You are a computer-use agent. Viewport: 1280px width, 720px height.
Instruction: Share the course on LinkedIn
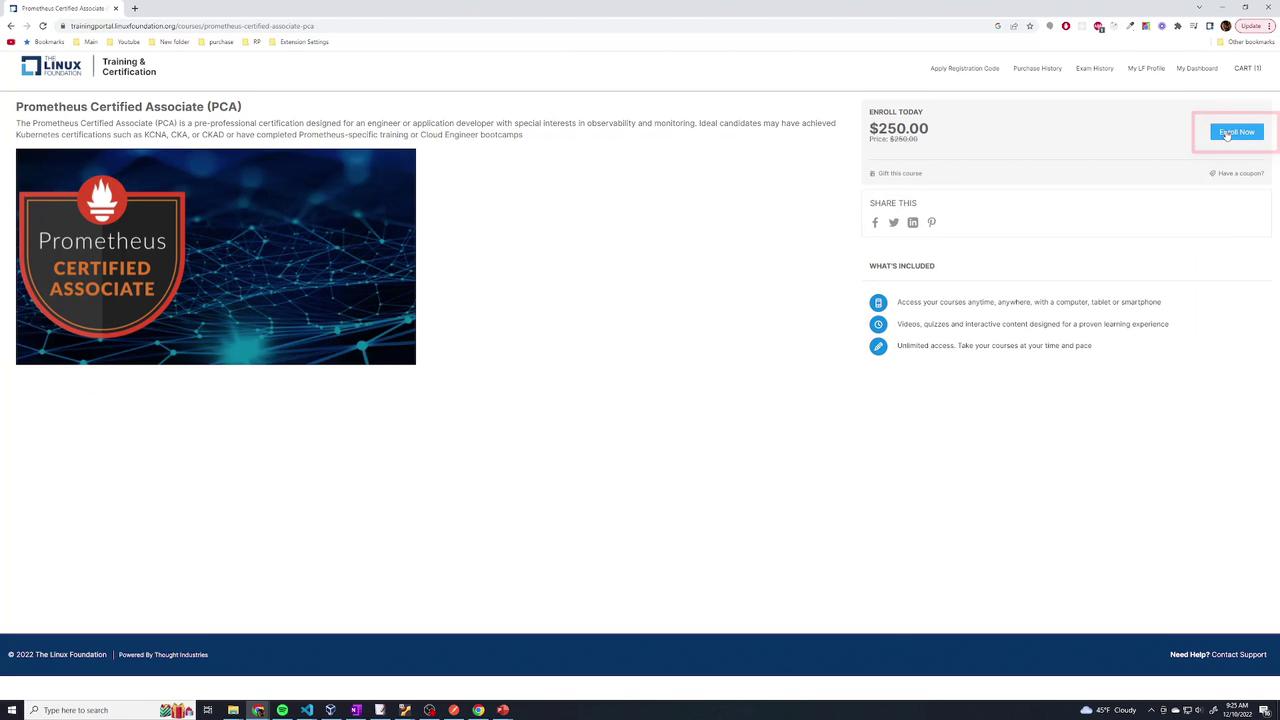click(913, 223)
